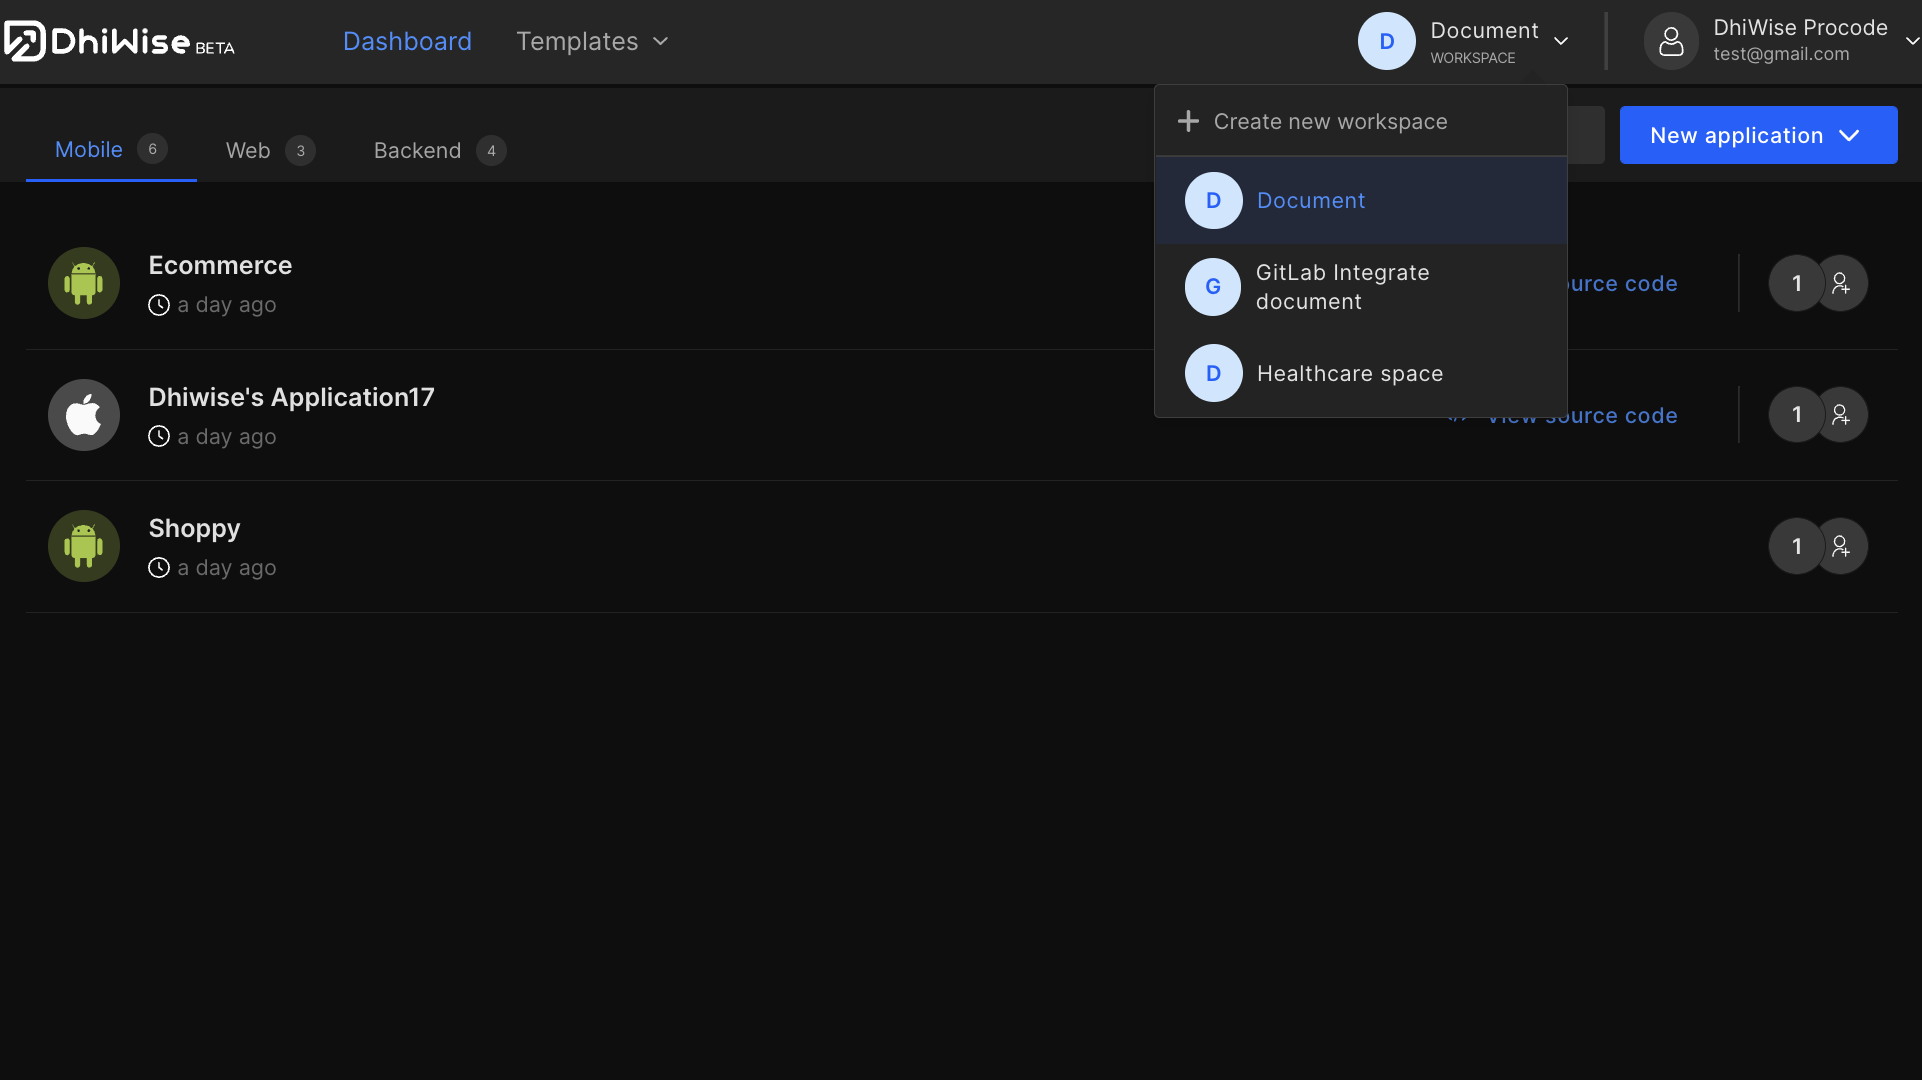Viewport: 1922px width, 1080px height.
Task: Open the Dashboard page
Action: 407,41
